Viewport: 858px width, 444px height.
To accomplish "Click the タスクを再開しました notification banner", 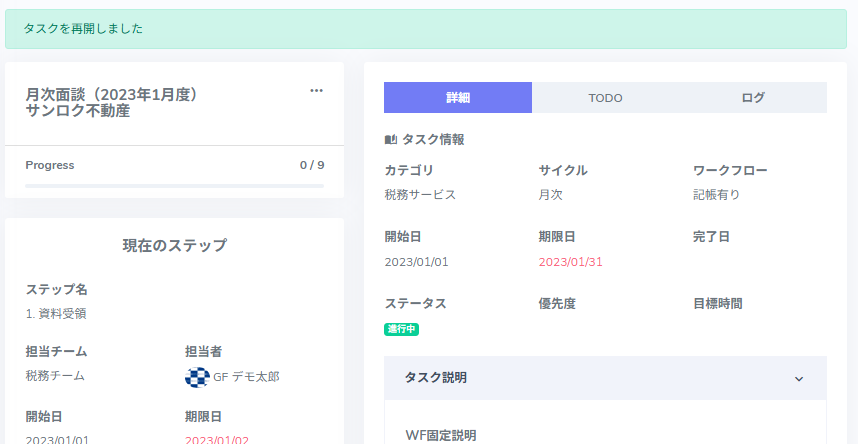I will point(429,29).
